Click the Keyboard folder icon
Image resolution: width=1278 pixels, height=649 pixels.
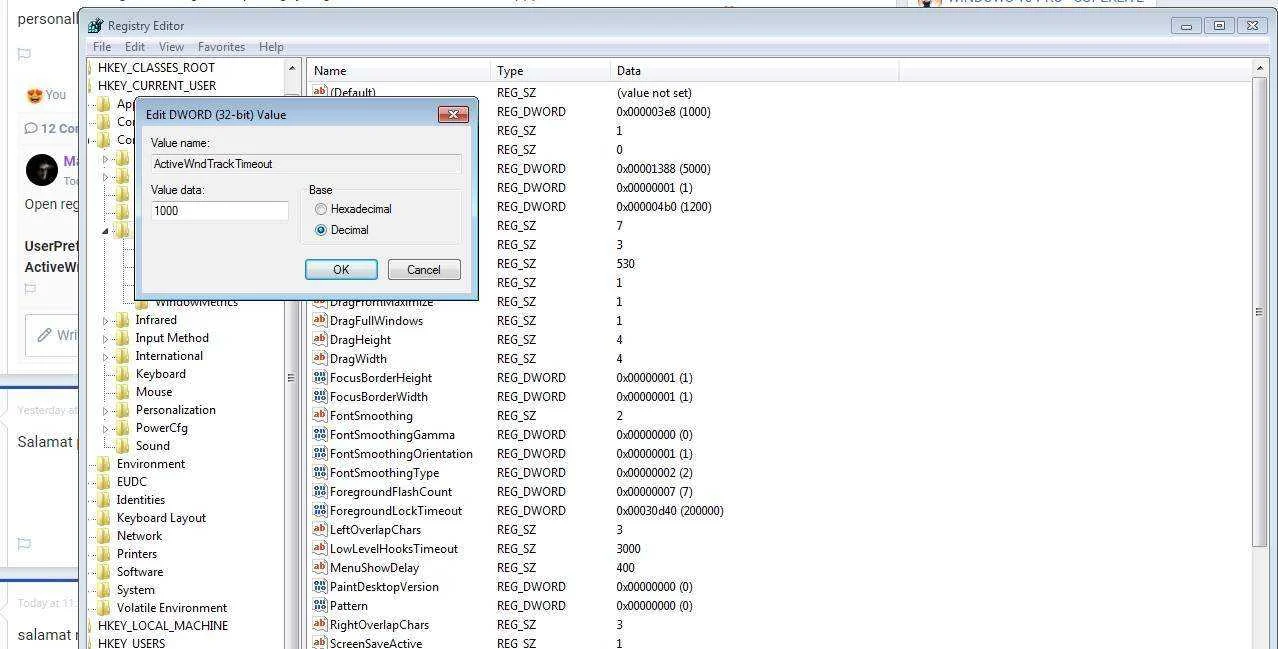pyautogui.click(x=122, y=374)
